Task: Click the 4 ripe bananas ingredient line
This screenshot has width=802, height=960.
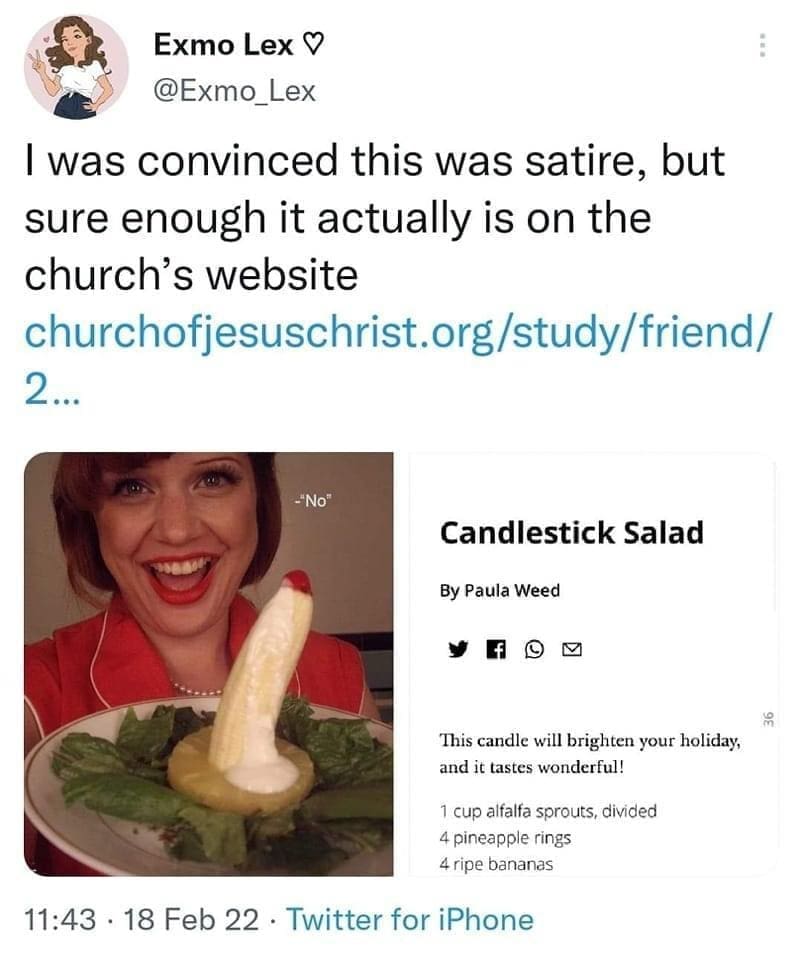Action: (x=496, y=864)
